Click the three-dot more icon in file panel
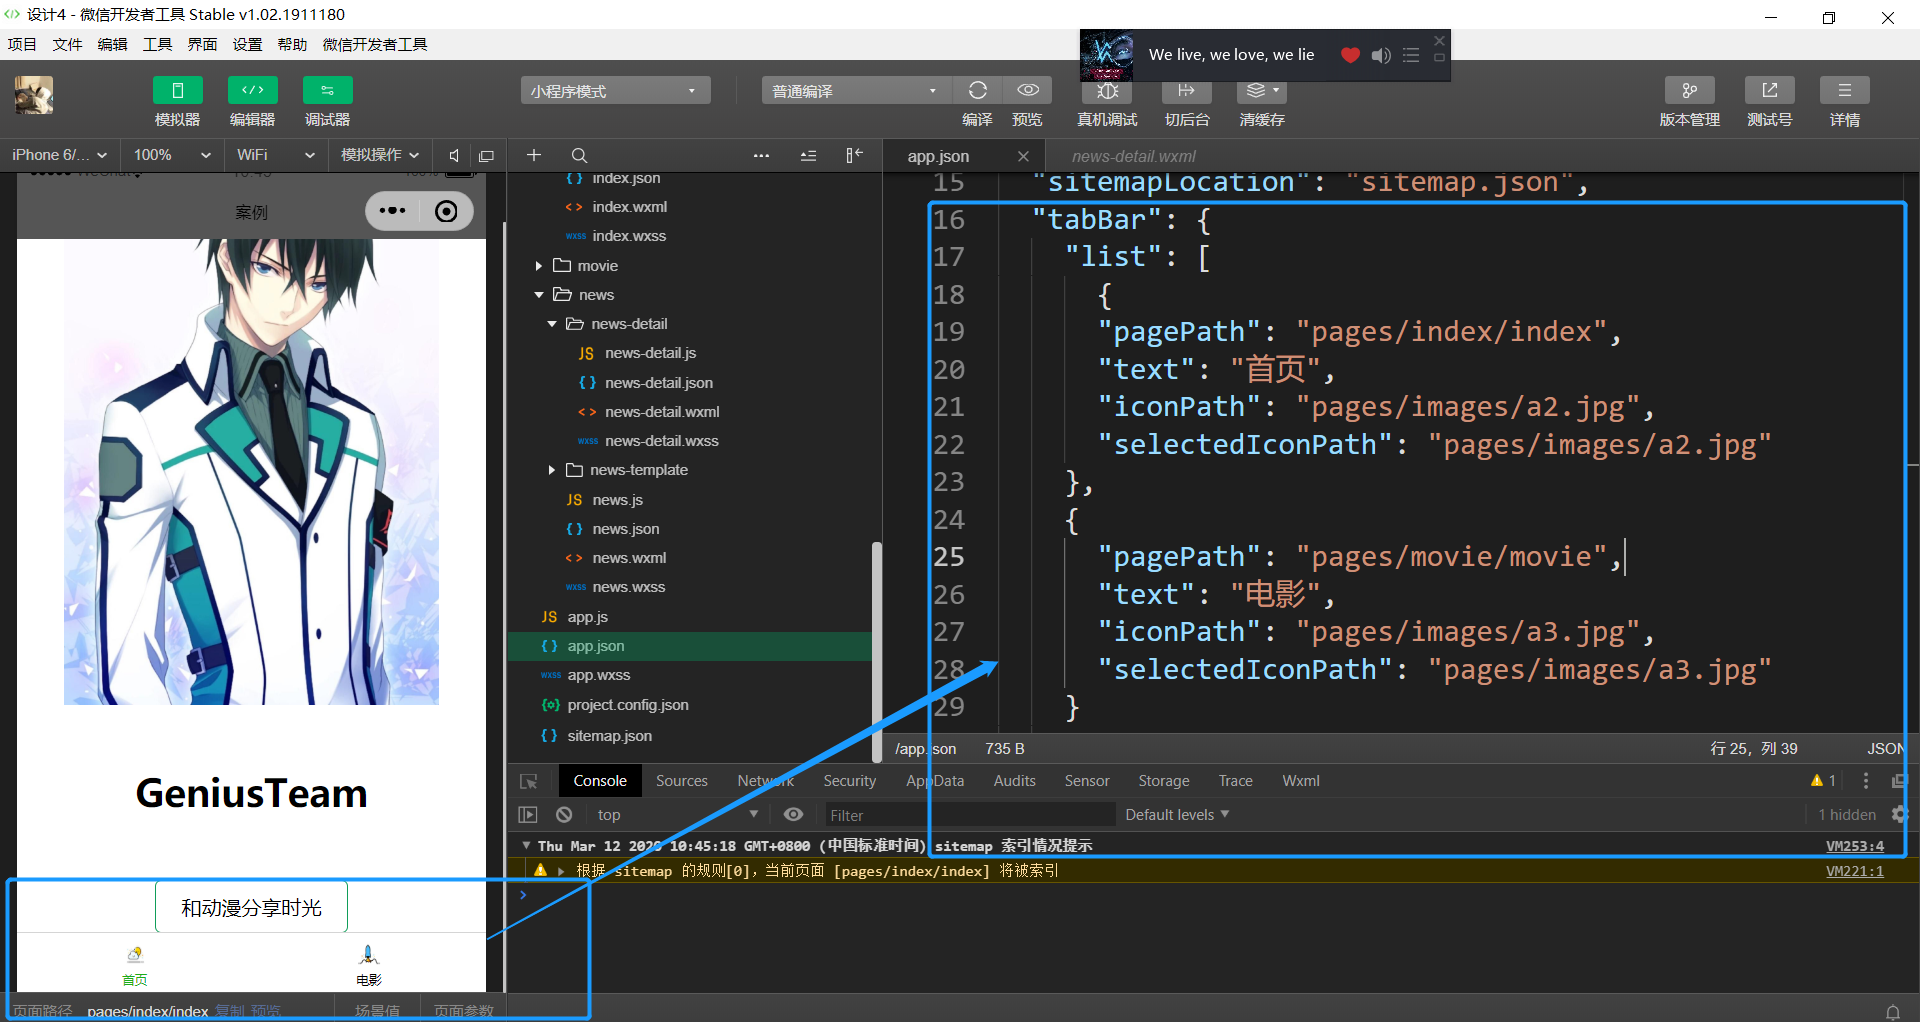The height and width of the screenshot is (1022, 1920). (x=761, y=155)
